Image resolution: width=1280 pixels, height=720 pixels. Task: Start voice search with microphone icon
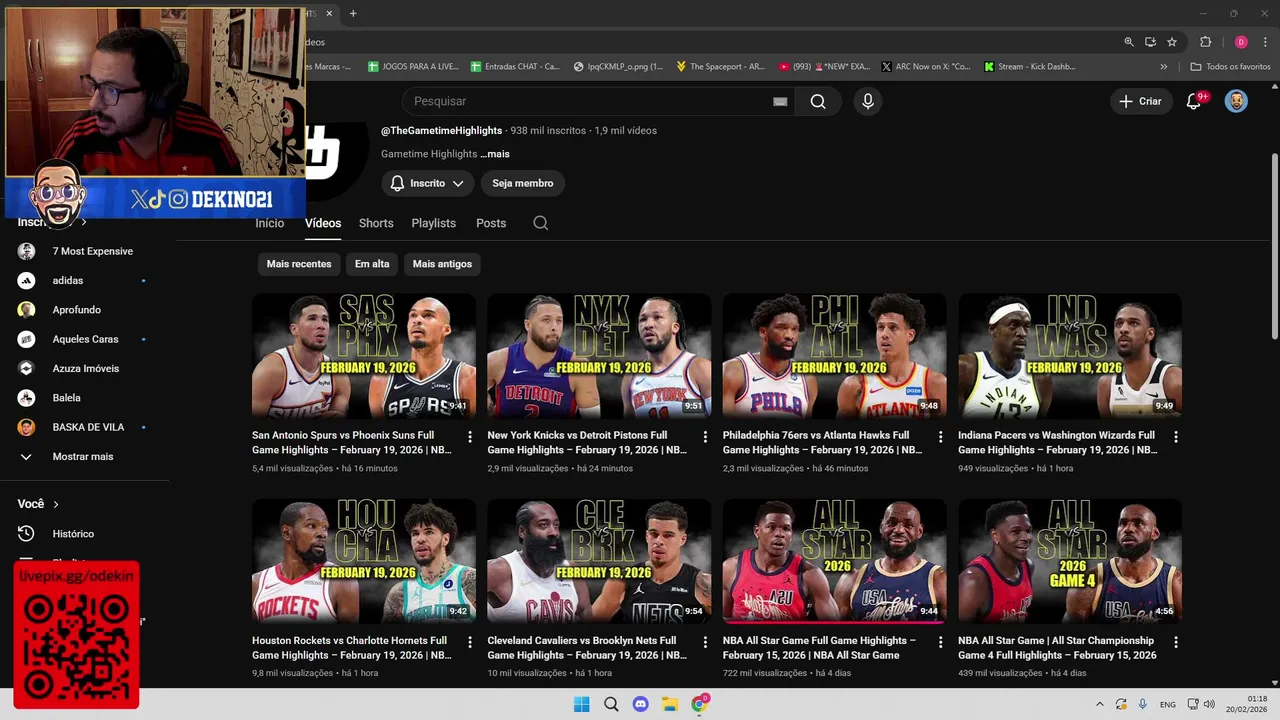pyautogui.click(x=867, y=101)
